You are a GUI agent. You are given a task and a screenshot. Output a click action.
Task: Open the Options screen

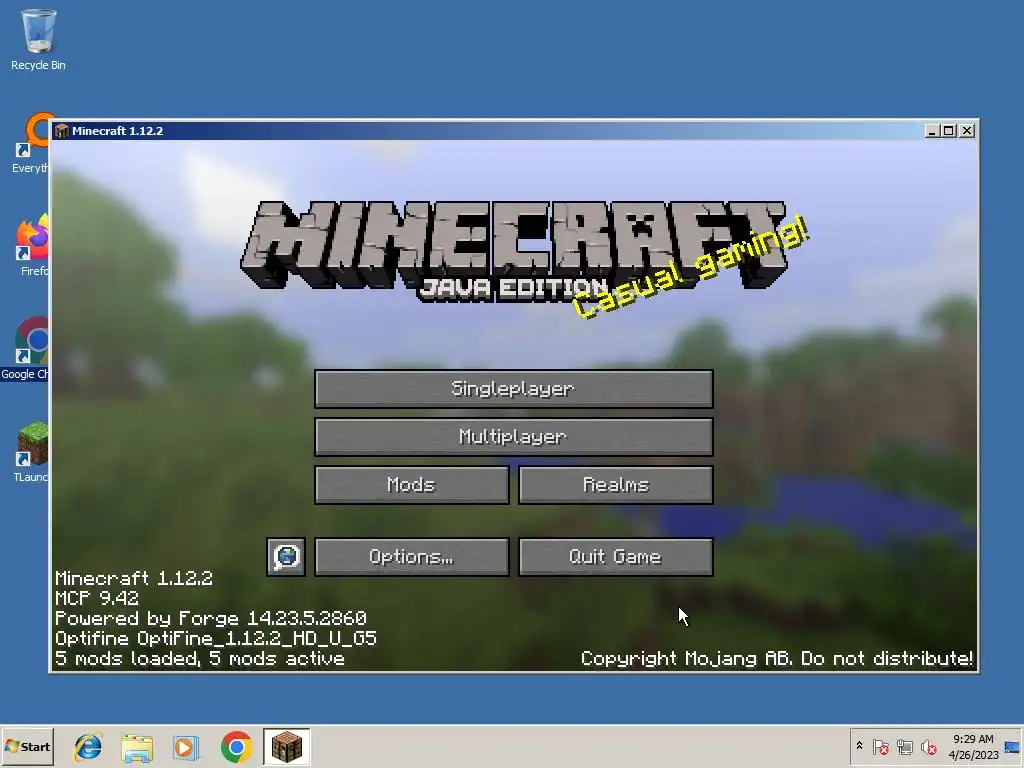(x=411, y=556)
